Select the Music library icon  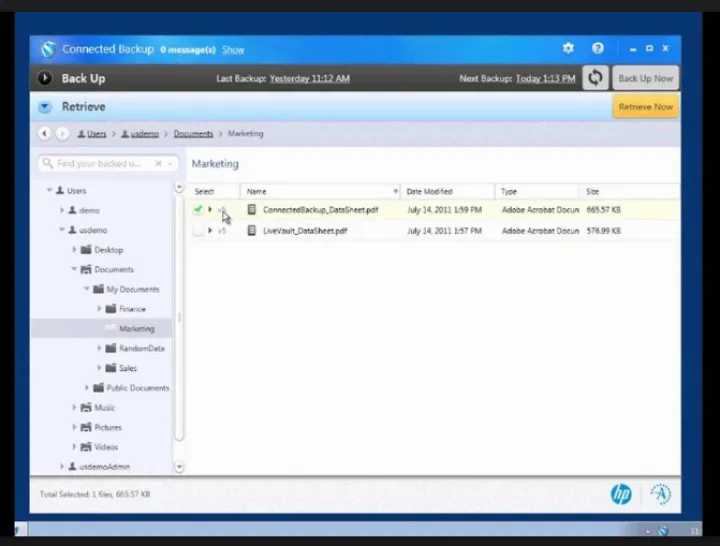pyautogui.click(x=86, y=407)
